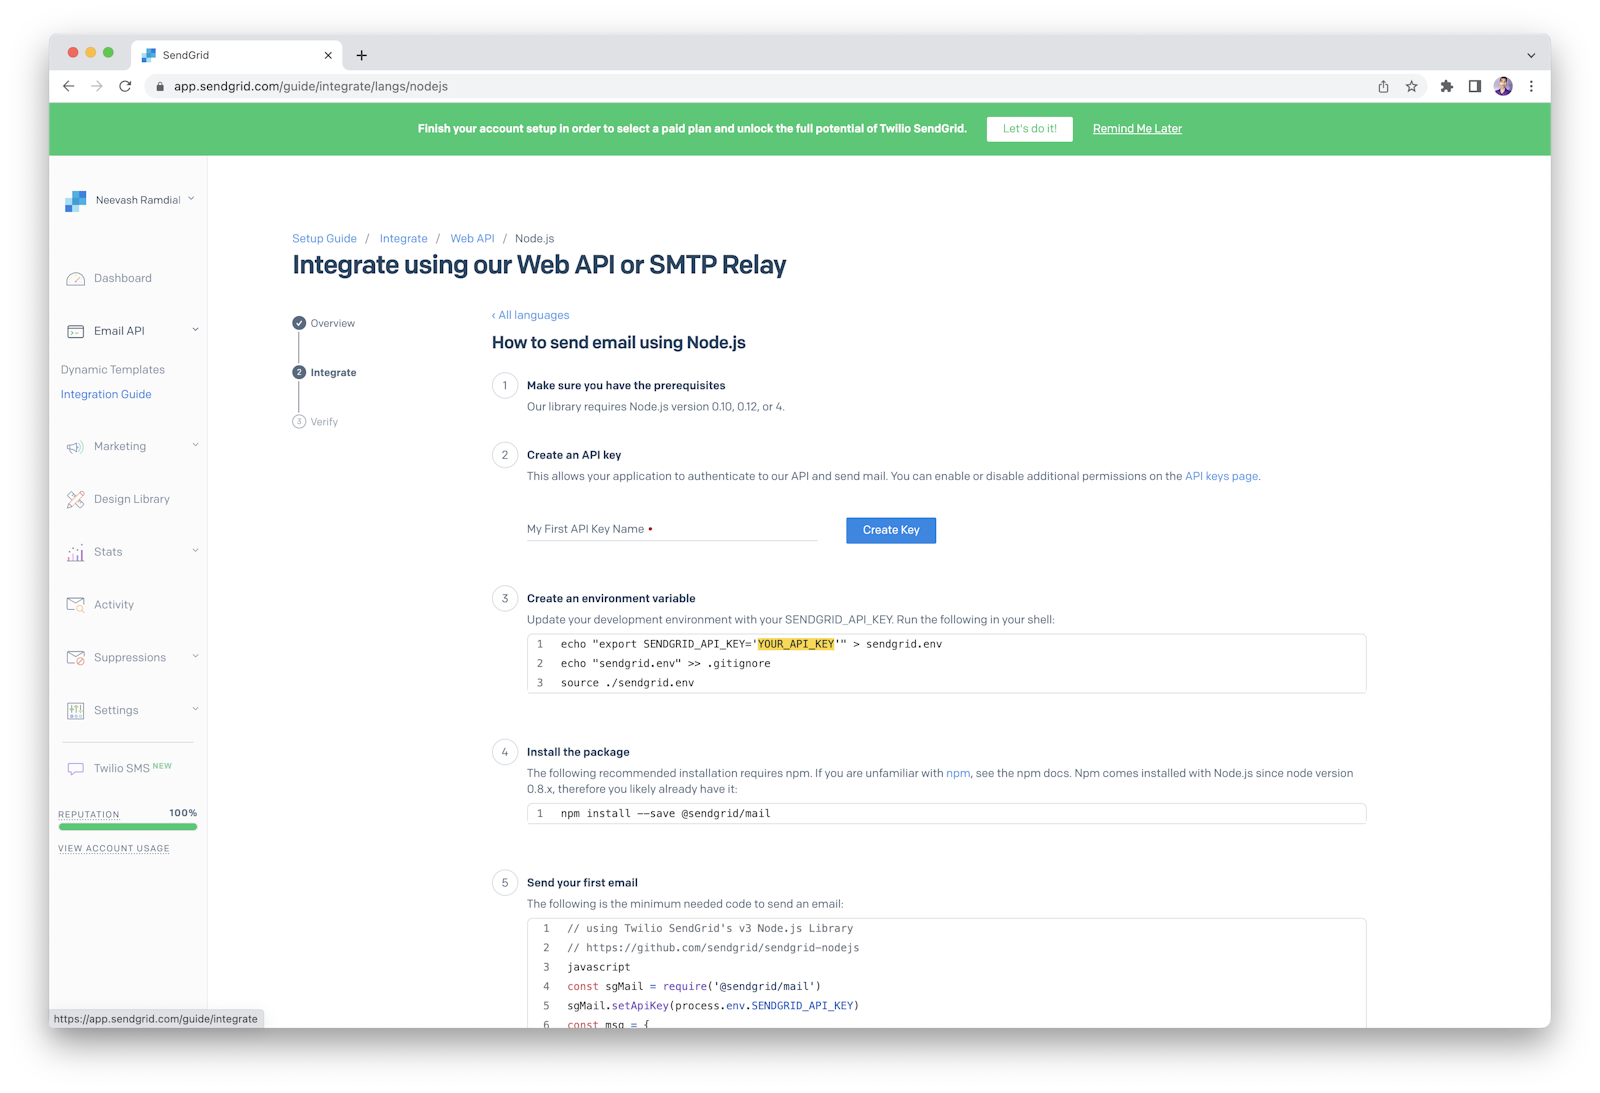Screen dimensions: 1600x1093
Task: Open Integration Guide in sidebar
Action: click(x=106, y=394)
